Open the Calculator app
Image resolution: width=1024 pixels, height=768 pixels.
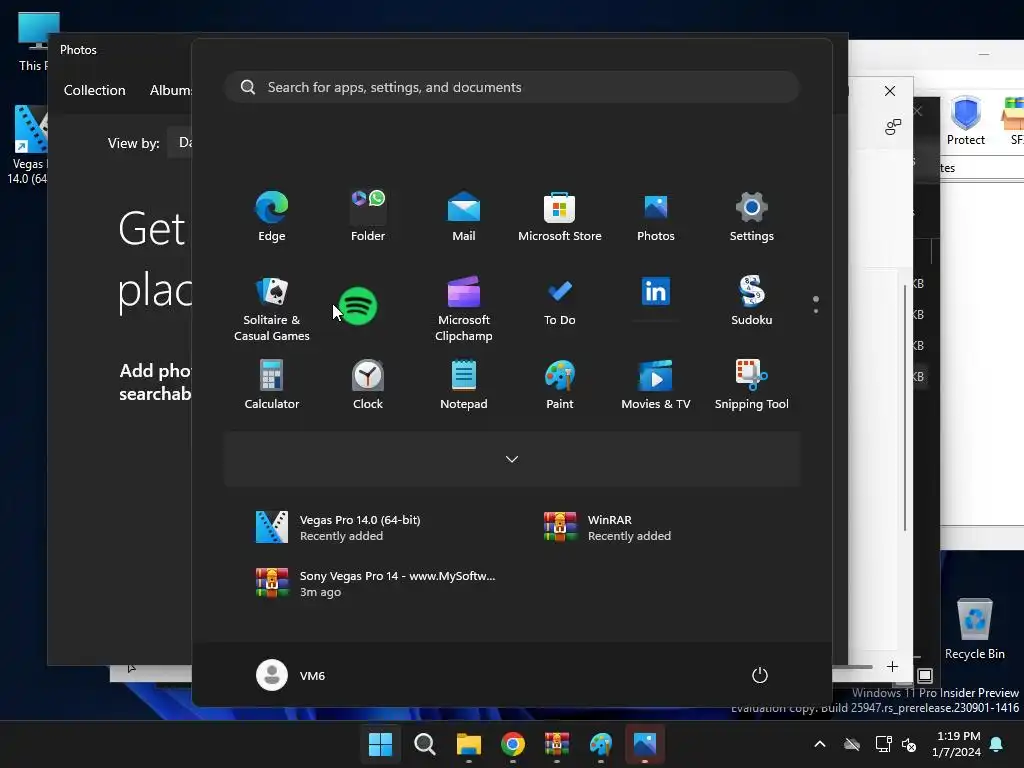(x=272, y=385)
